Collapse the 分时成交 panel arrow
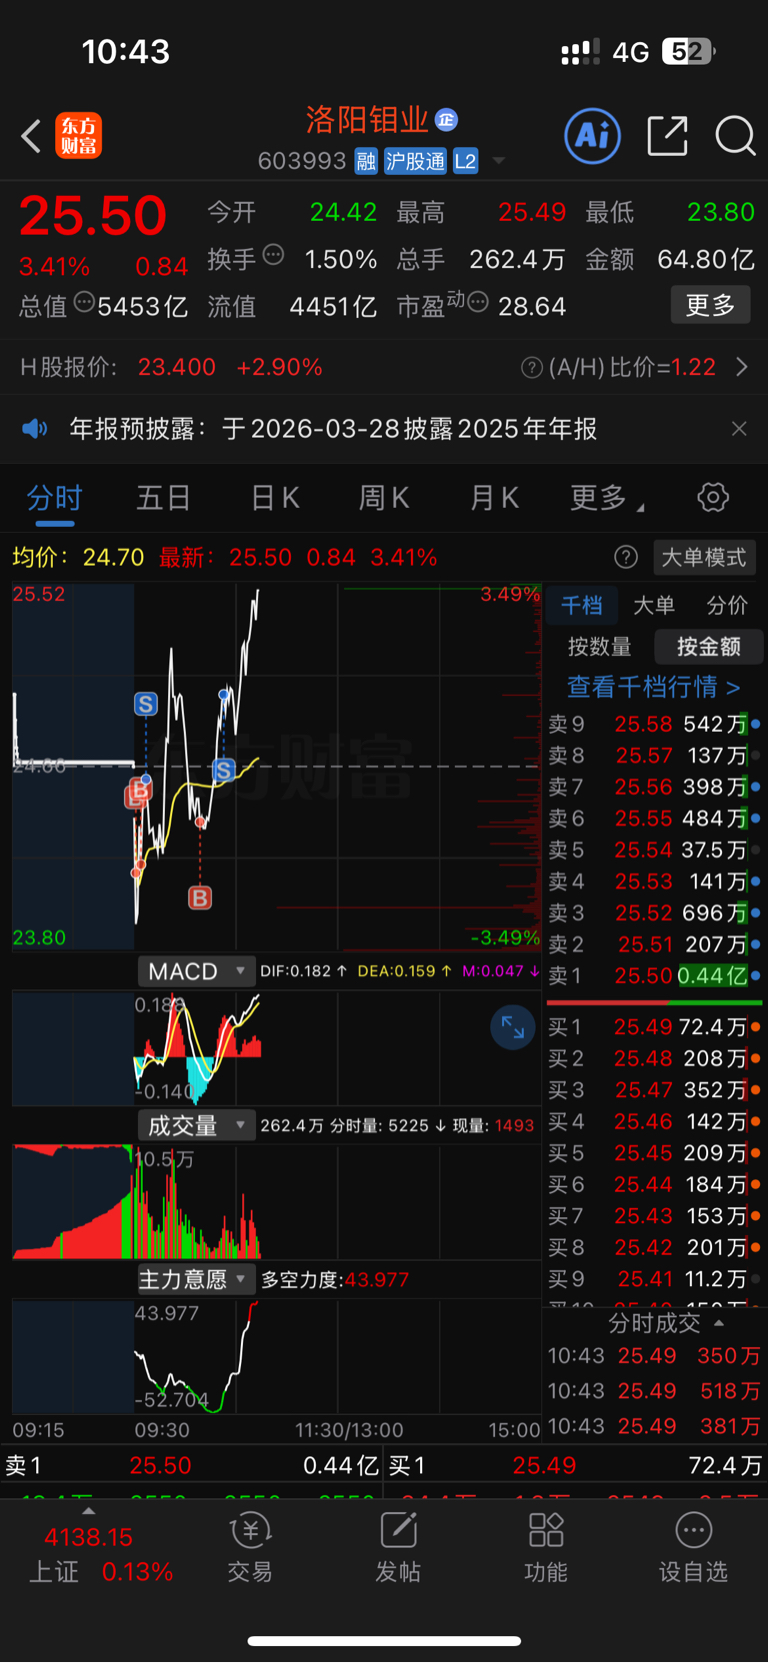This screenshot has height=1663, width=768. [719, 1322]
